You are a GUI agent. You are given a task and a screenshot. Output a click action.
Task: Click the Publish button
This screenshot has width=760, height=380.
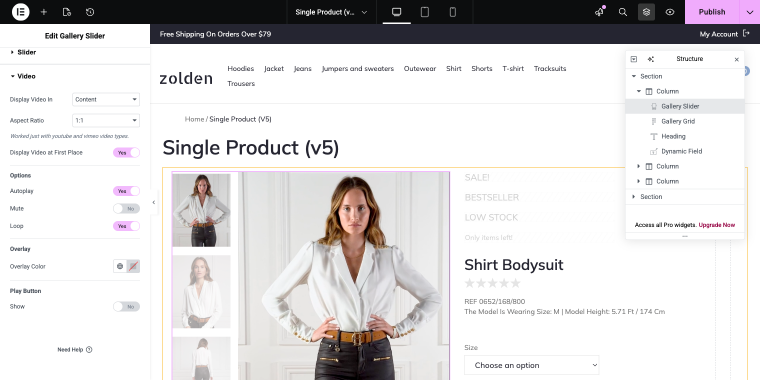(712, 12)
